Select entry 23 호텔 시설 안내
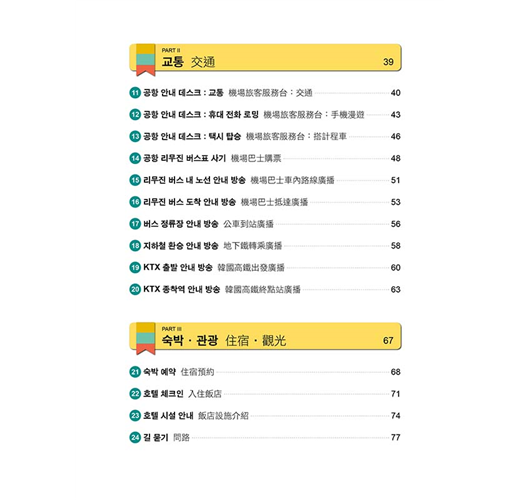Viewport: 520px width, 500px height. pyautogui.click(x=265, y=415)
